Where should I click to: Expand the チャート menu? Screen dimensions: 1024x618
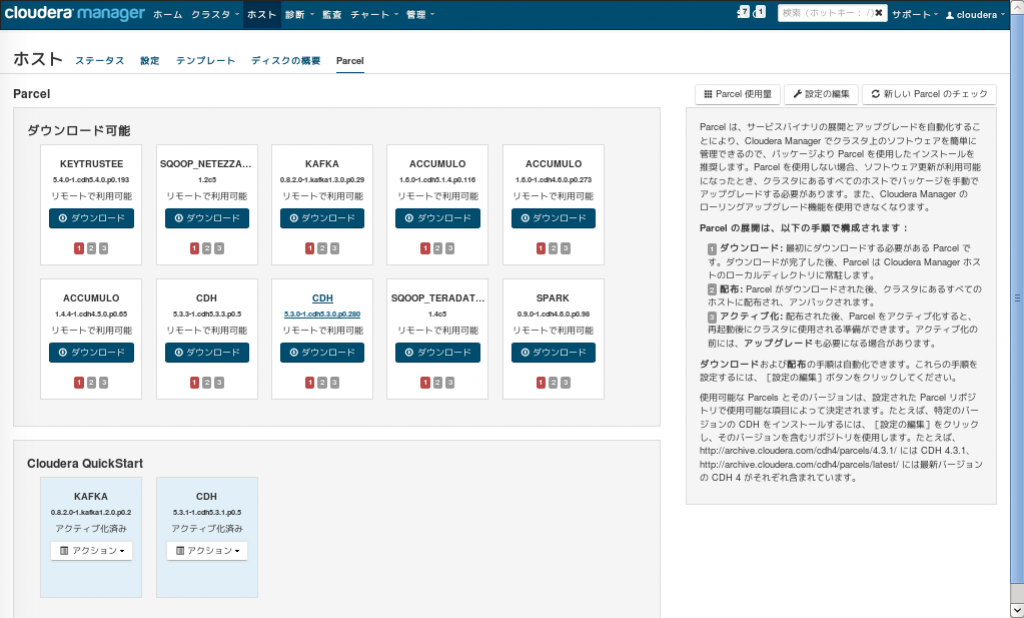point(374,14)
